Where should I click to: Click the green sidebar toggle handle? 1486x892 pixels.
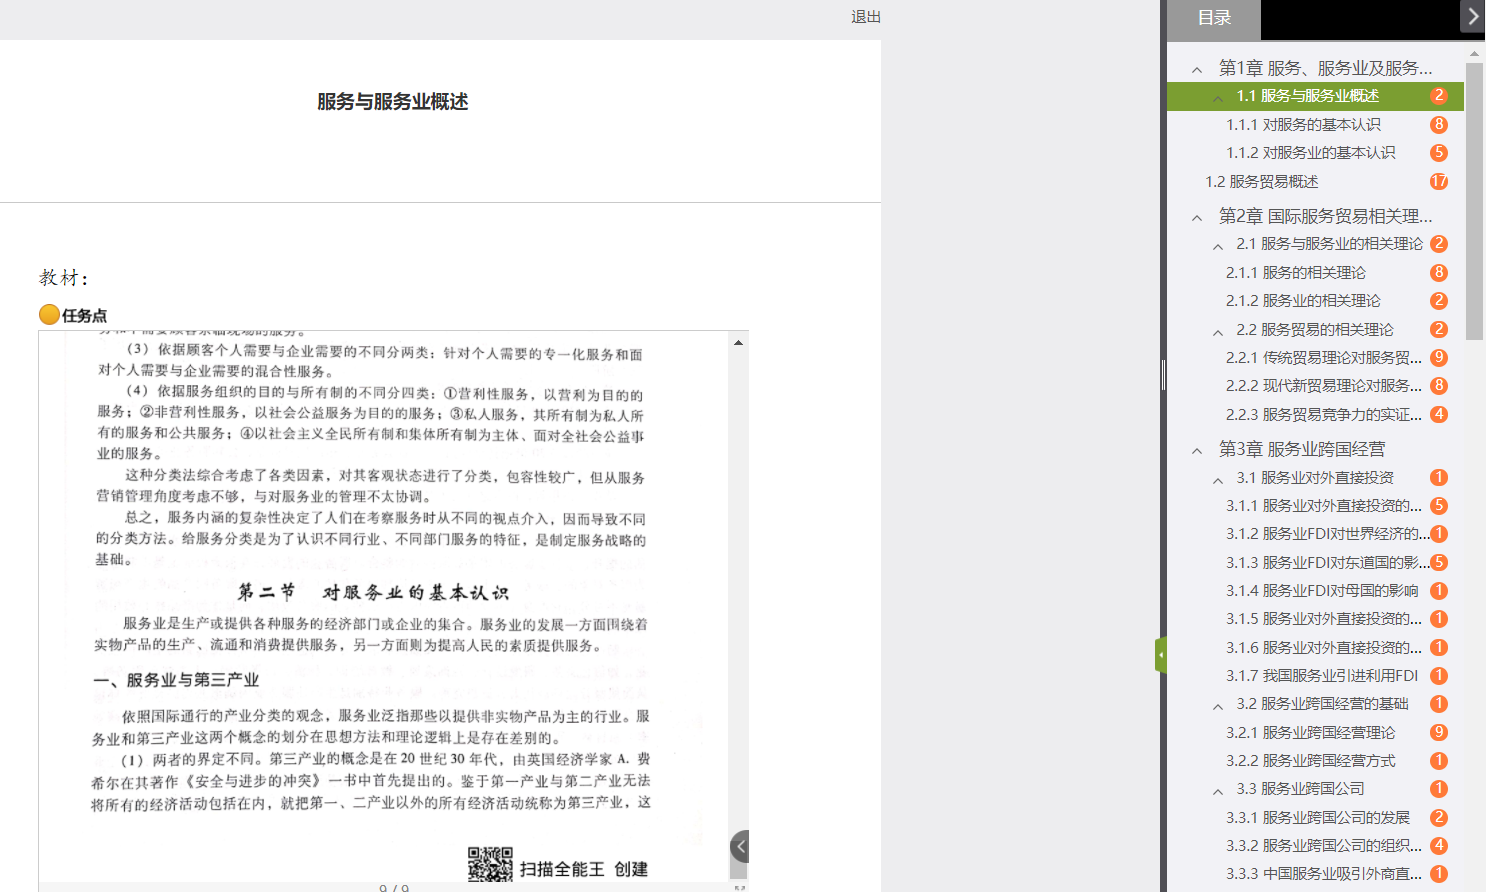(x=1161, y=655)
